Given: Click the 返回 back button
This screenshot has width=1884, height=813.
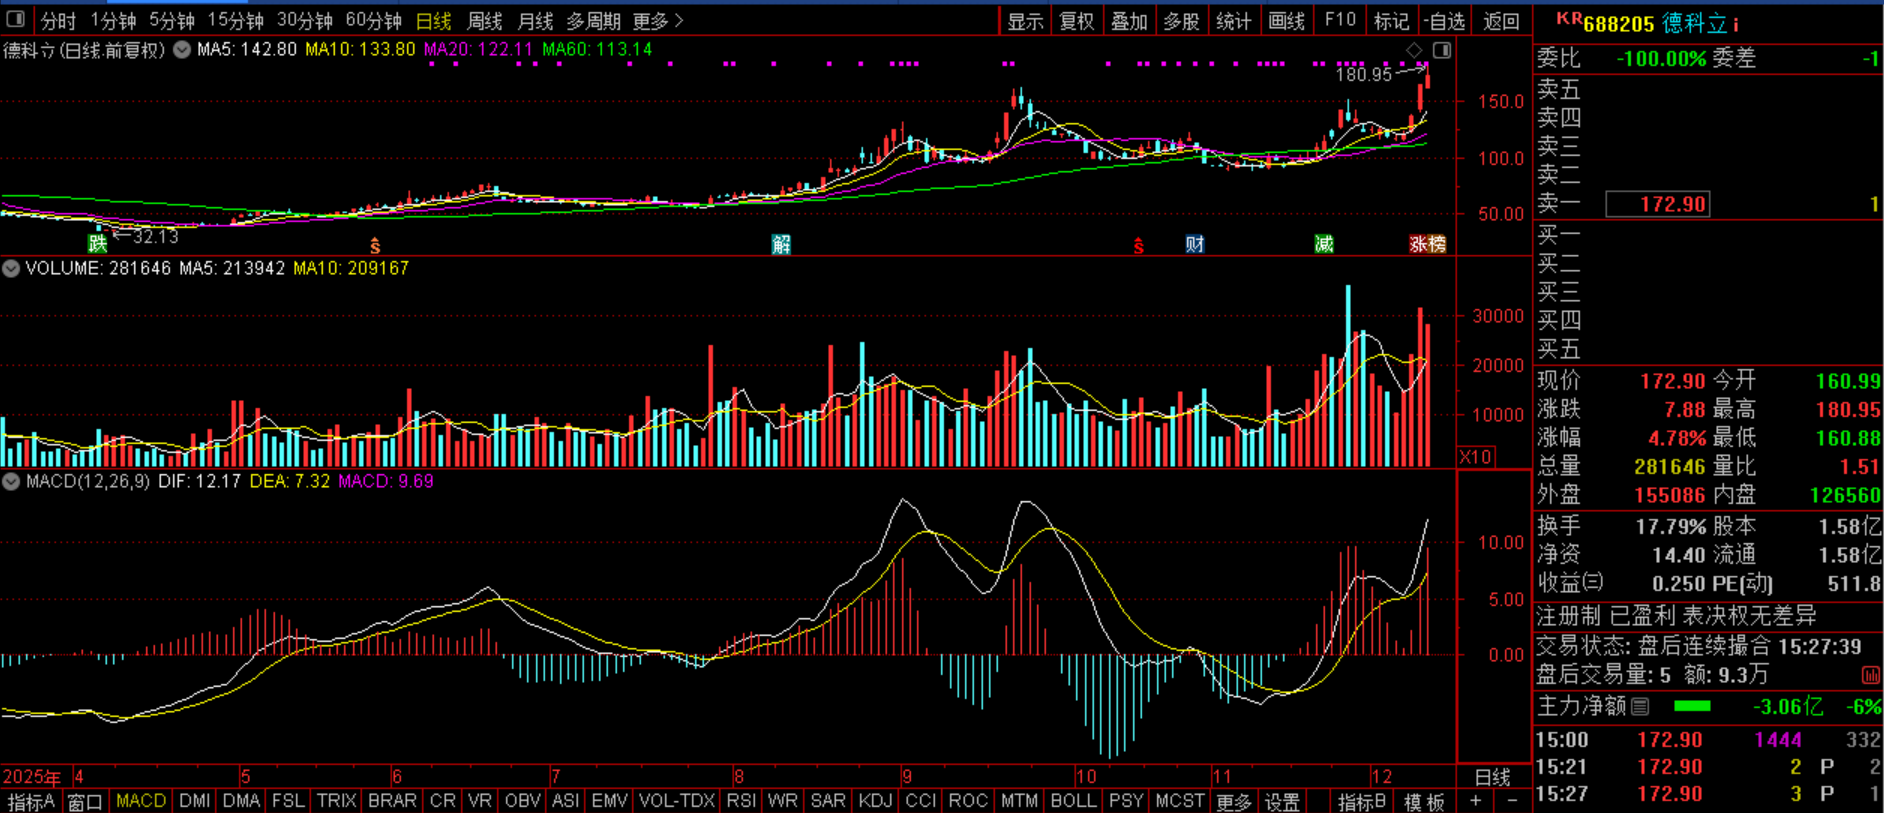Looking at the screenshot, I should click(x=1501, y=21).
